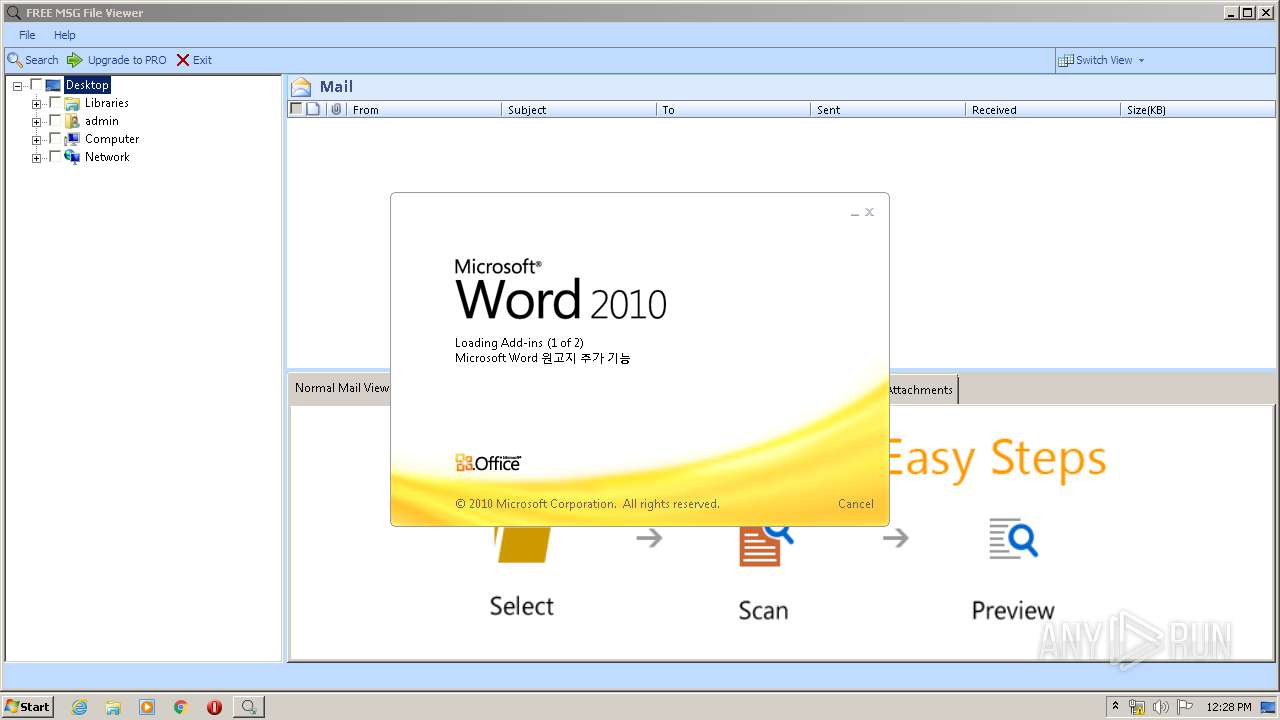Click the admin user folder icon
Image resolution: width=1280 pixels, height=720 pixels.
tap(72, 121)
